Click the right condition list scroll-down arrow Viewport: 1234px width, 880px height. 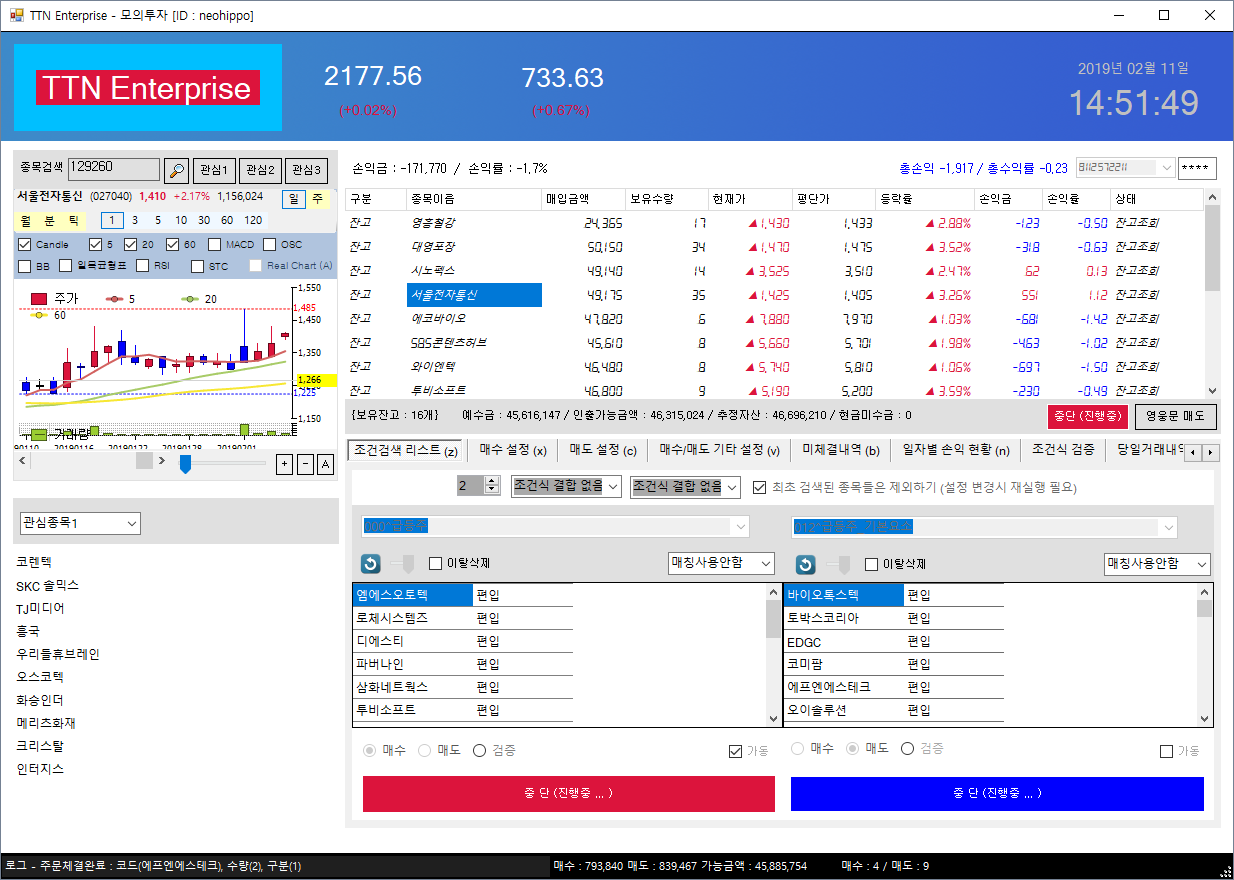[1205, 718]
